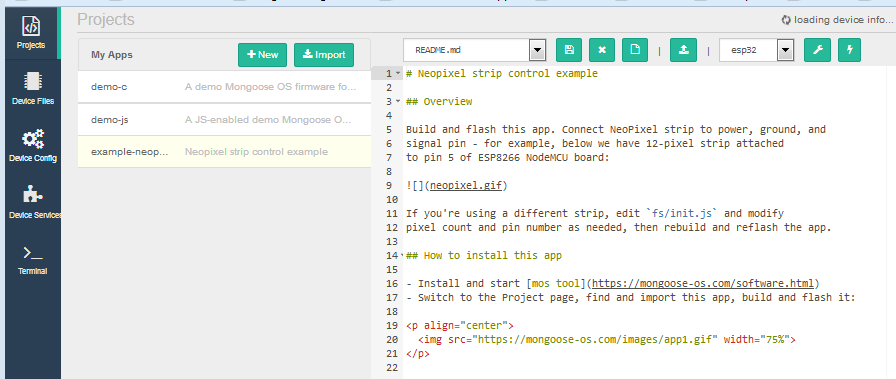
Task: Select the example-neopixel app row
Action: [224, 151]
